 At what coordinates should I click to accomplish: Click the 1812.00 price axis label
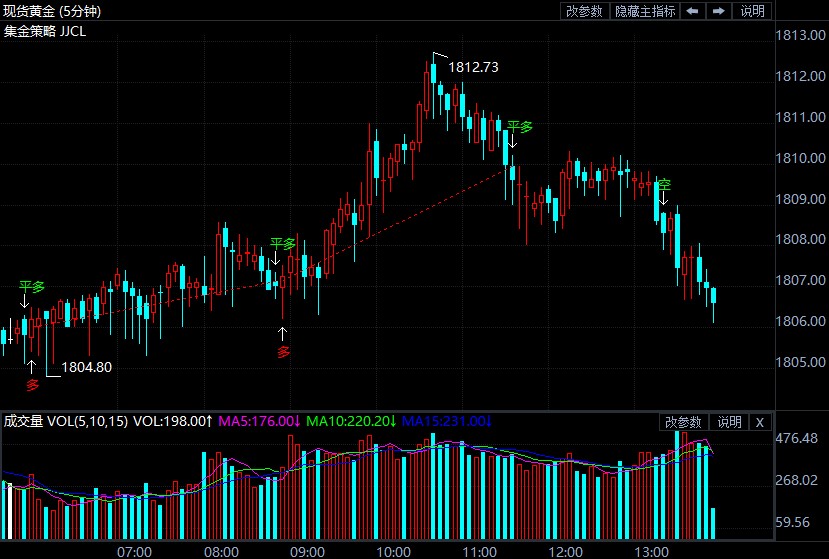coord(800,76)
